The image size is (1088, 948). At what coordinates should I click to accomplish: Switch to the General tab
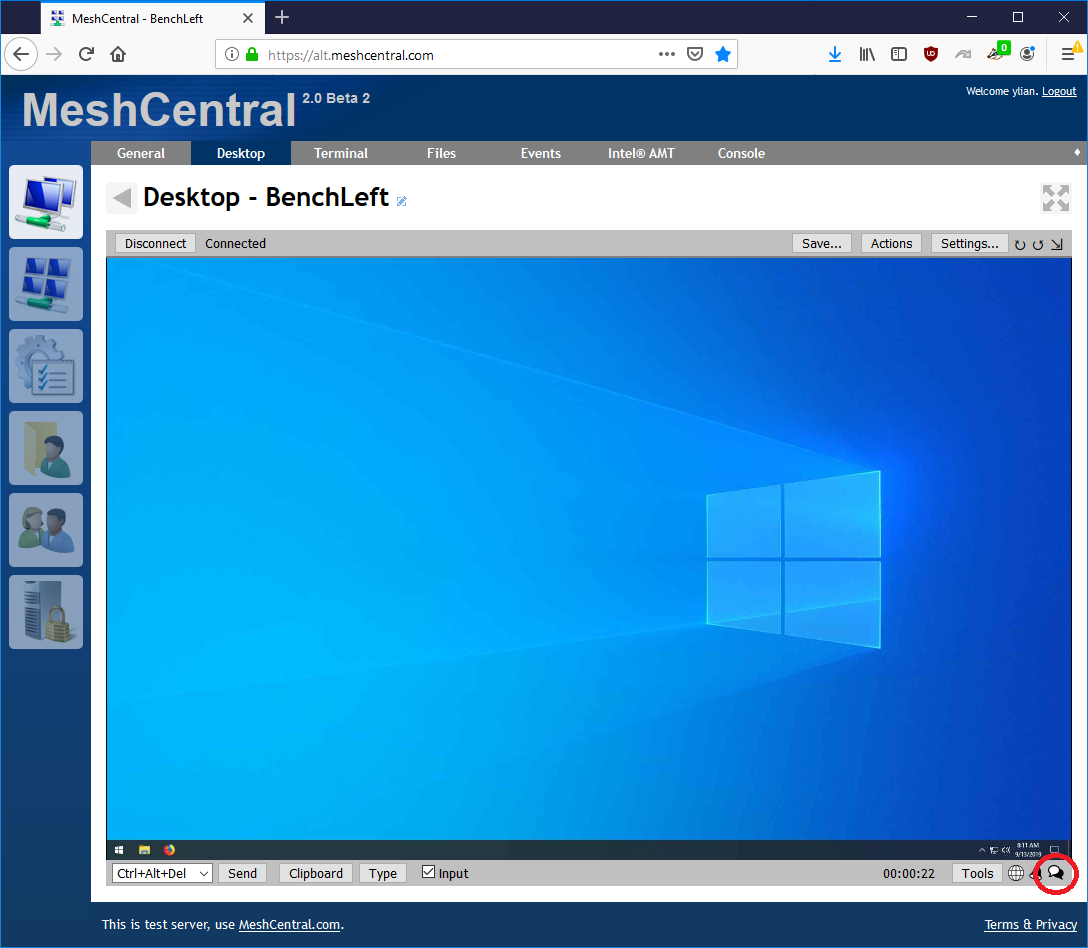(x=141, y=153)
